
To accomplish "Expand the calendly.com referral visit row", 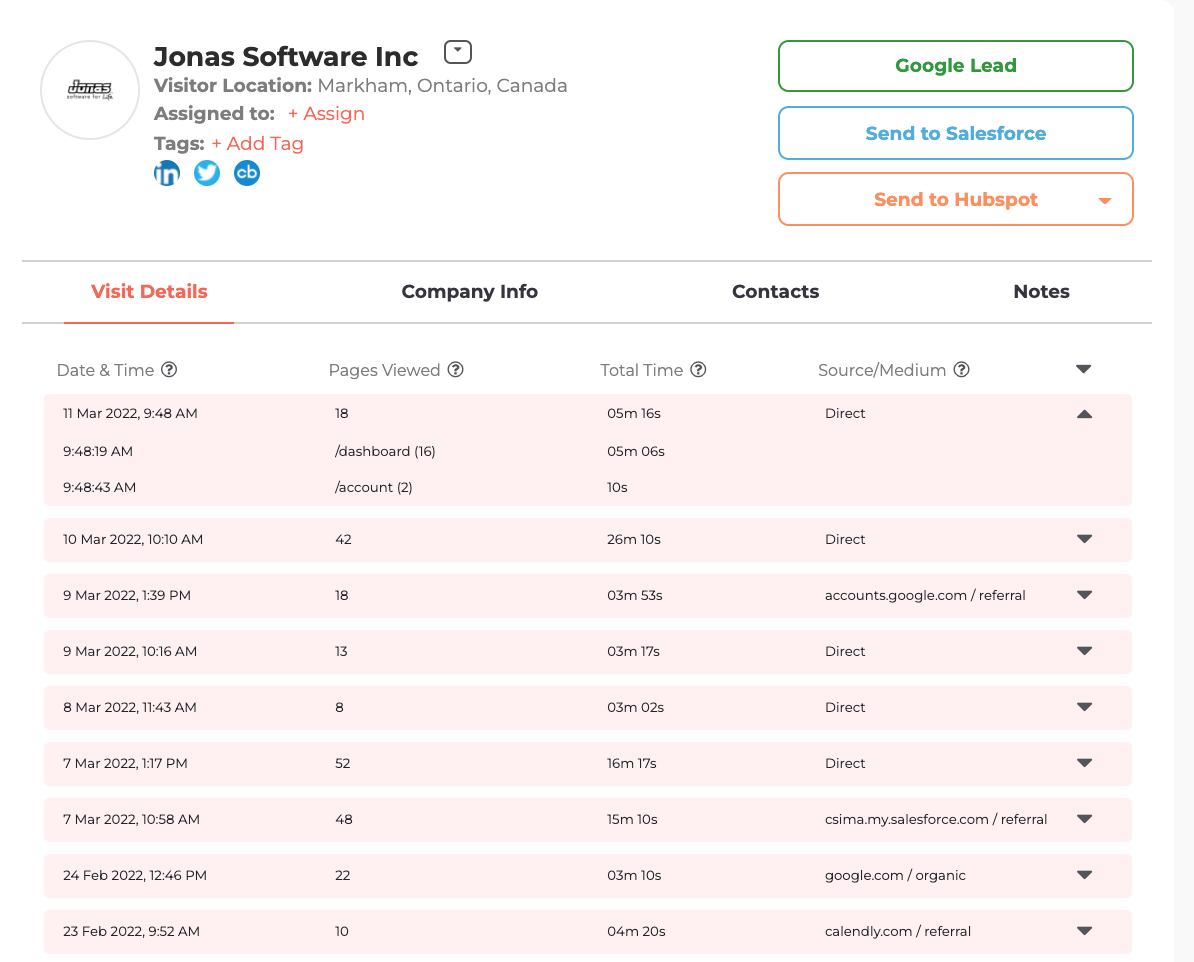I will point(1084,931).
